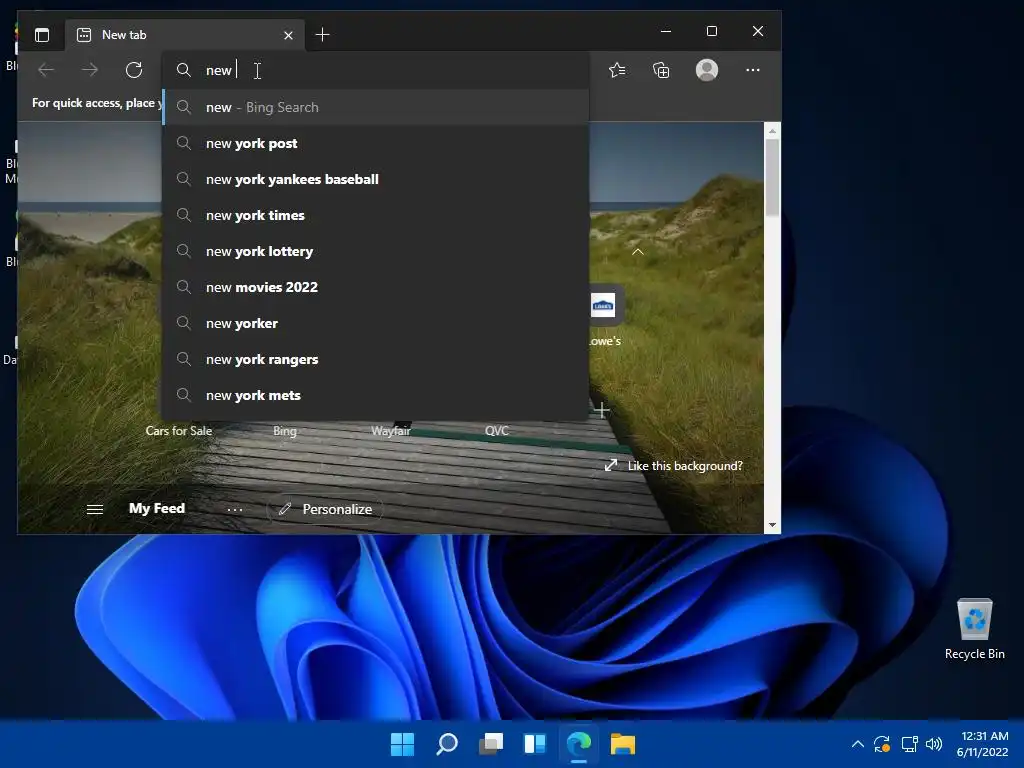Screen dimensions: 1024x768
Task: Choose 'new york lottery' suggestion
Action: [x=376, y=251]
